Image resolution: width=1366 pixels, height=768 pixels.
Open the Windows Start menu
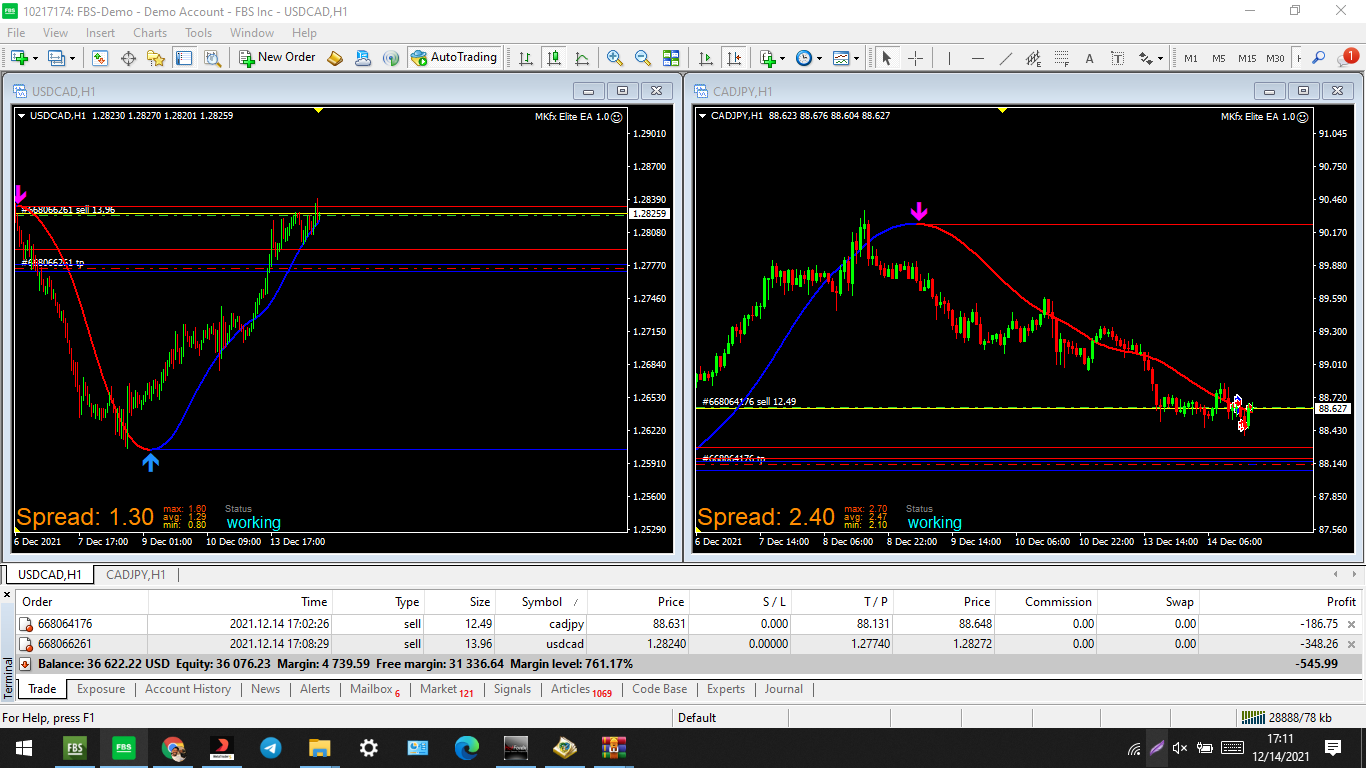click(24, 747)
